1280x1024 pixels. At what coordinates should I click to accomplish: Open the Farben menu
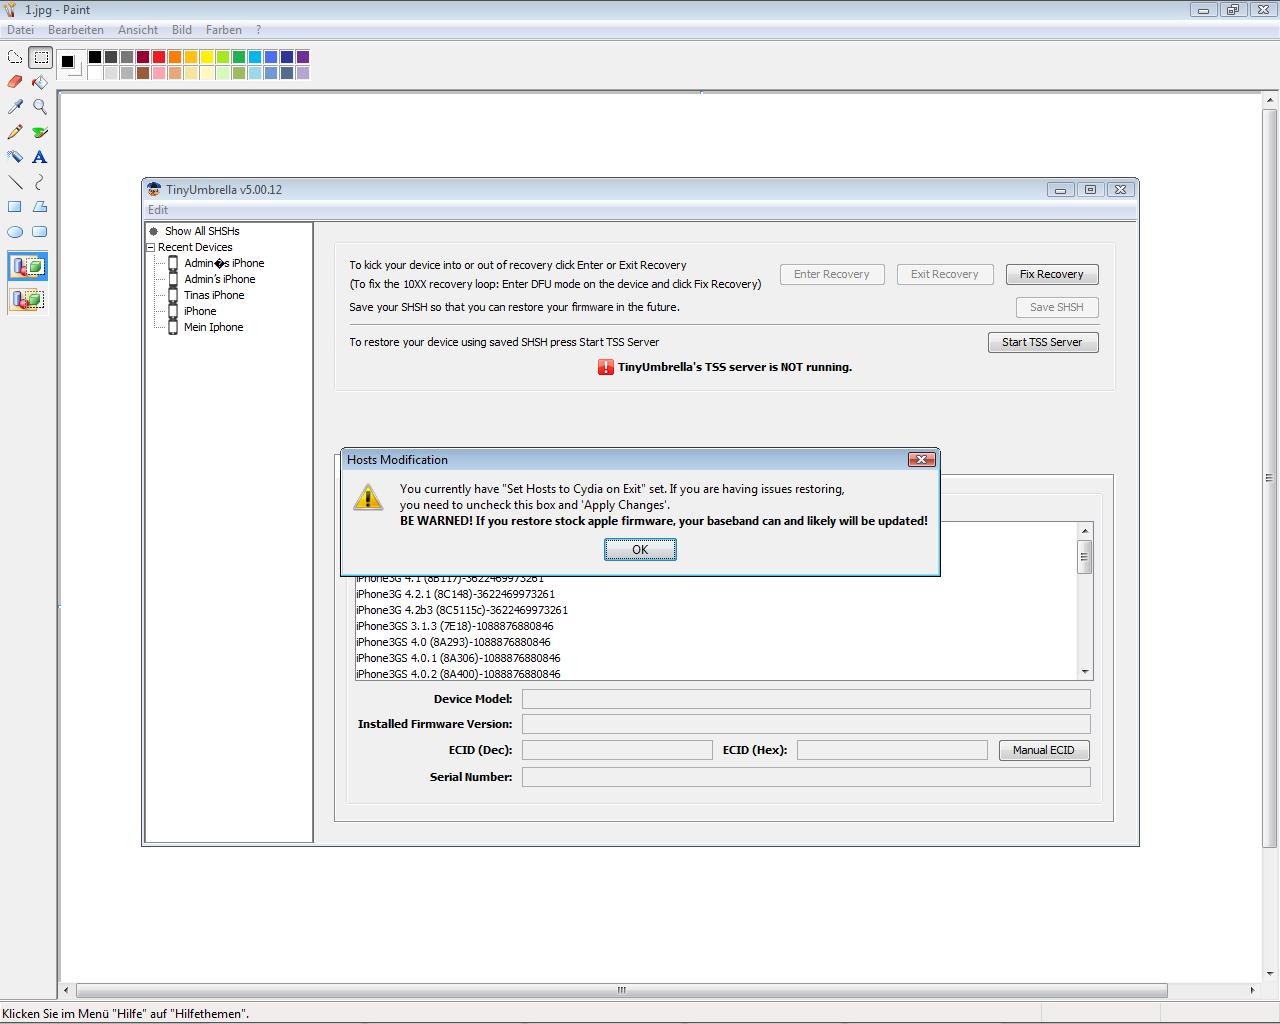pyautogui.click(x=224, y=30)
